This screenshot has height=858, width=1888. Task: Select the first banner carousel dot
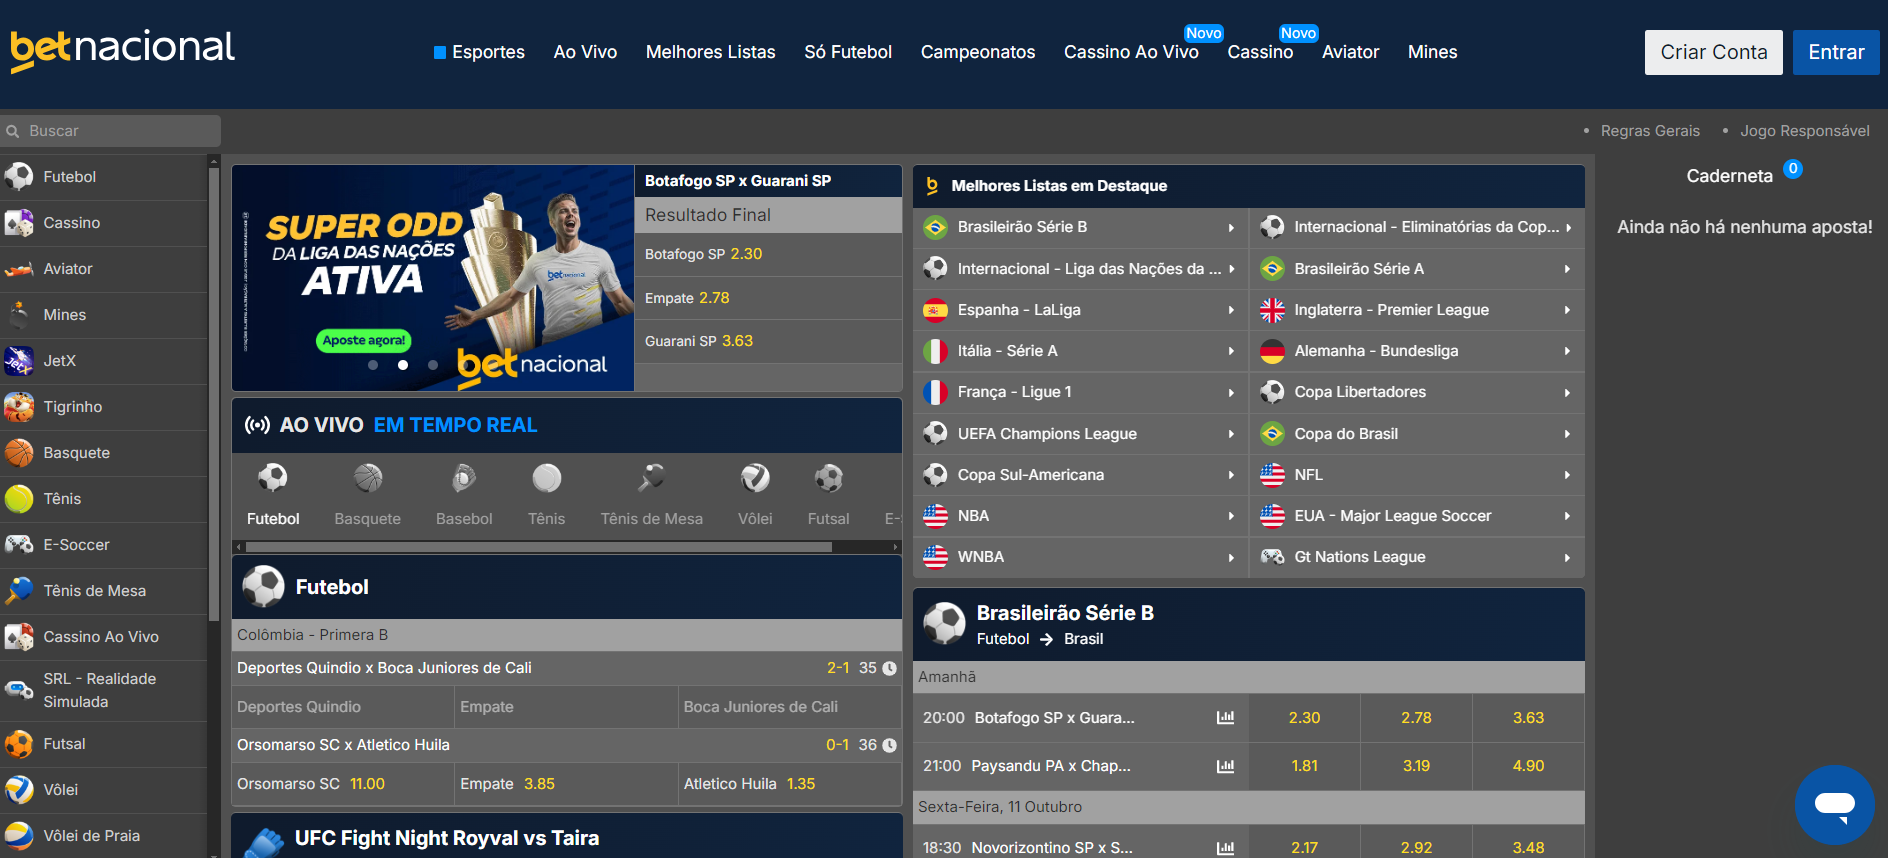pyautogui.click(x=373, y=365)
